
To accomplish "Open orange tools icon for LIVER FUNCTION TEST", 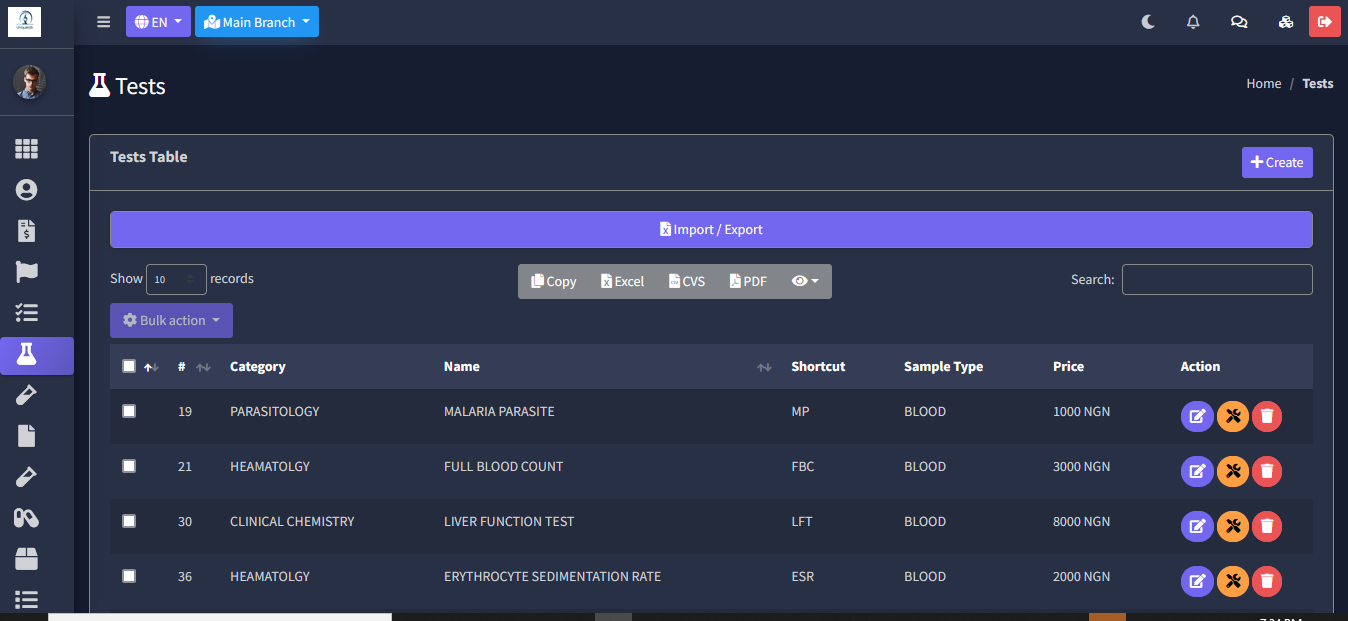I will 1232,527.
